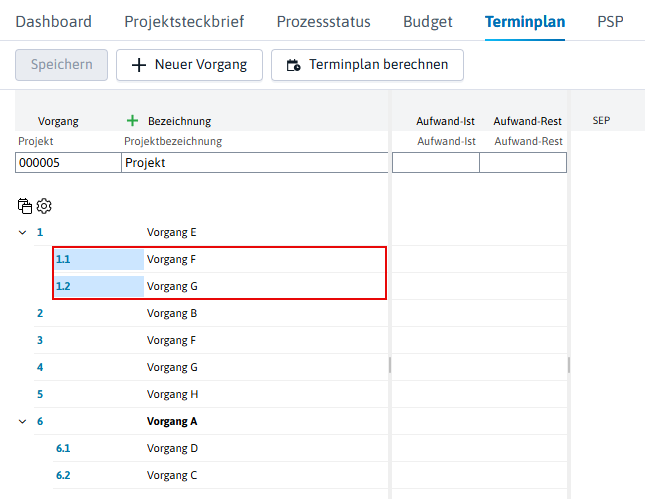This screenshot has height=499, width=645.
Task: Open the Projektsteckbrief tab
Action: click(184, 21)
